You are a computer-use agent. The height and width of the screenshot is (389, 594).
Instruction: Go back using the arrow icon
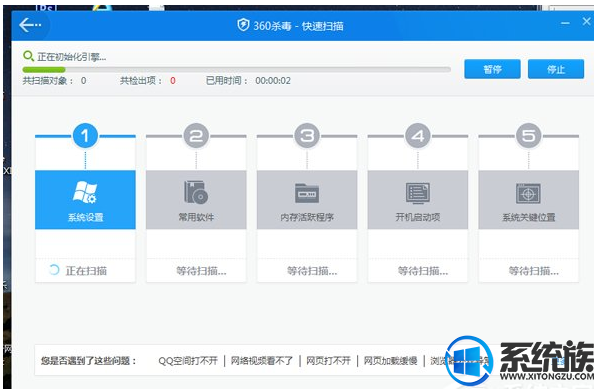tap(30, 25)
